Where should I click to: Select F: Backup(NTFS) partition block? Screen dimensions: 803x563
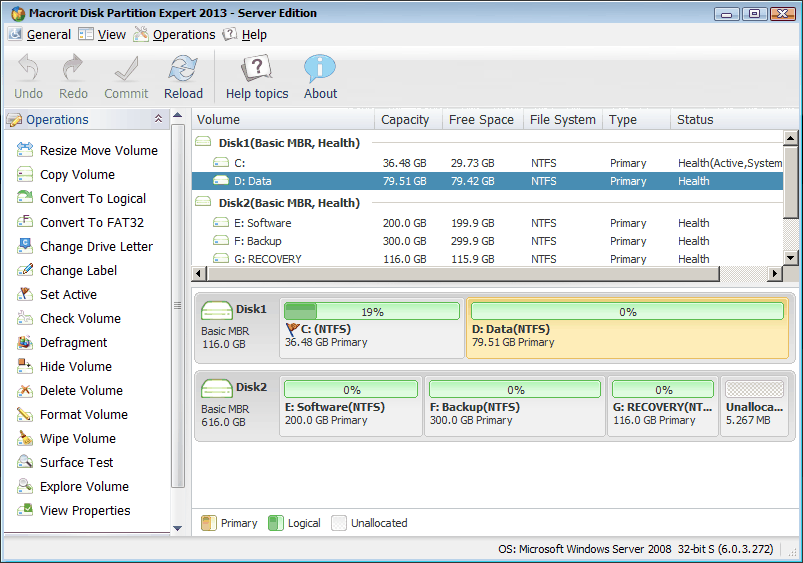[x=515, y=406]
